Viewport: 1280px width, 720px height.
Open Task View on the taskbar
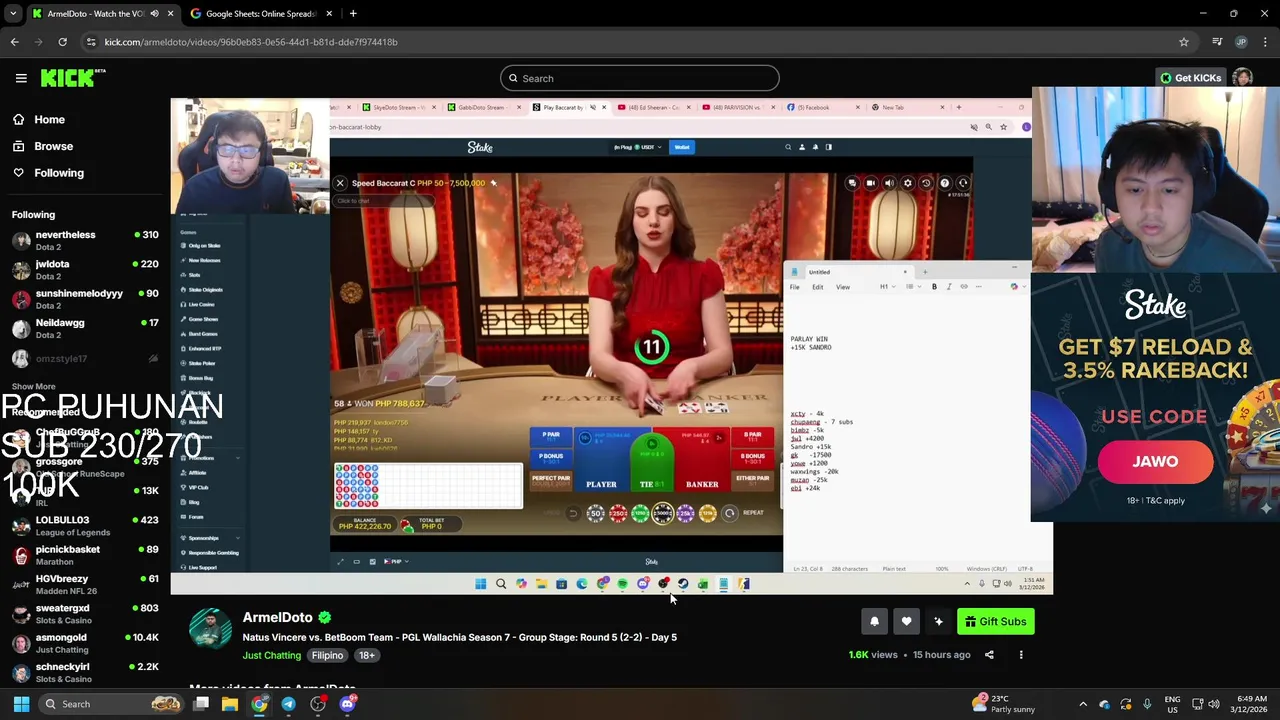pos(201,704)
